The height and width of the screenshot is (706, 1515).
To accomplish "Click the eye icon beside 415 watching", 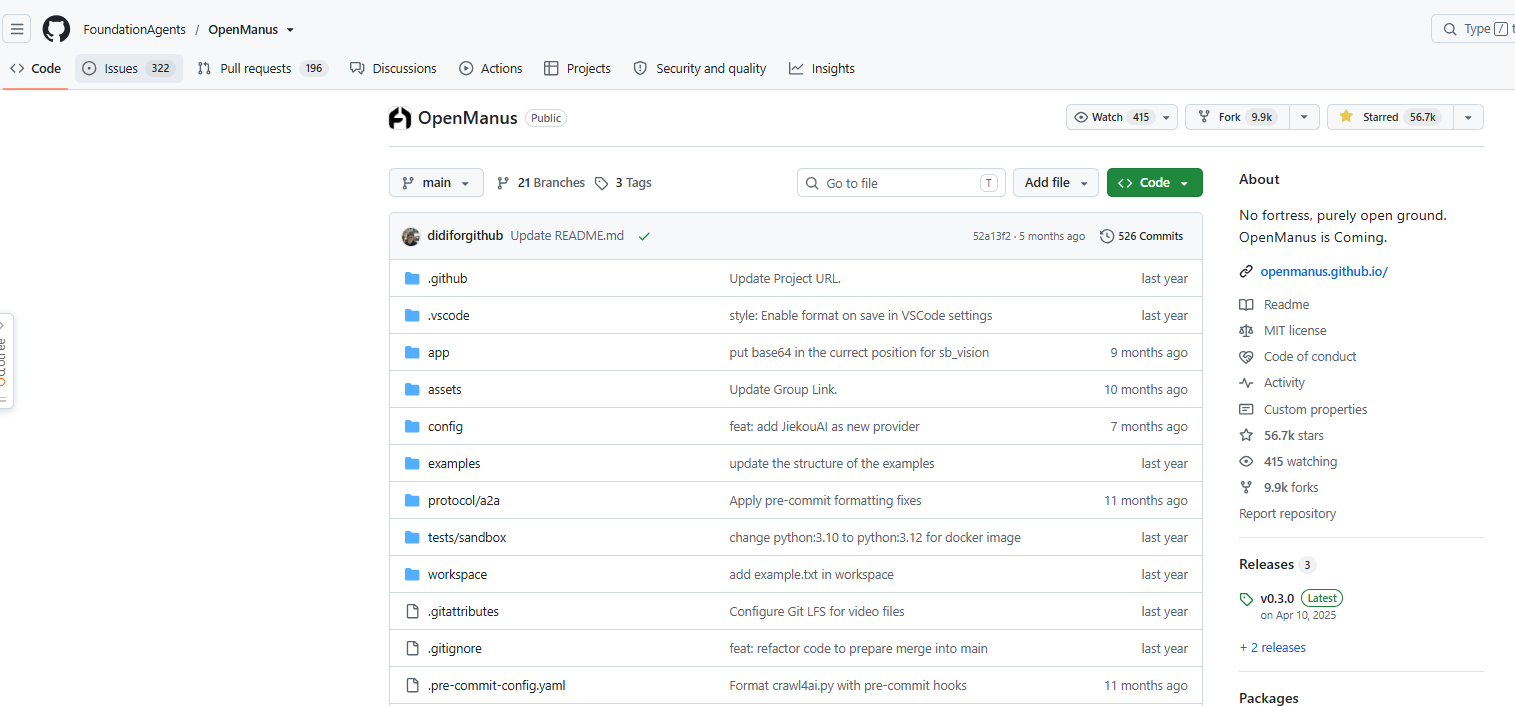I will [1246, 461].
